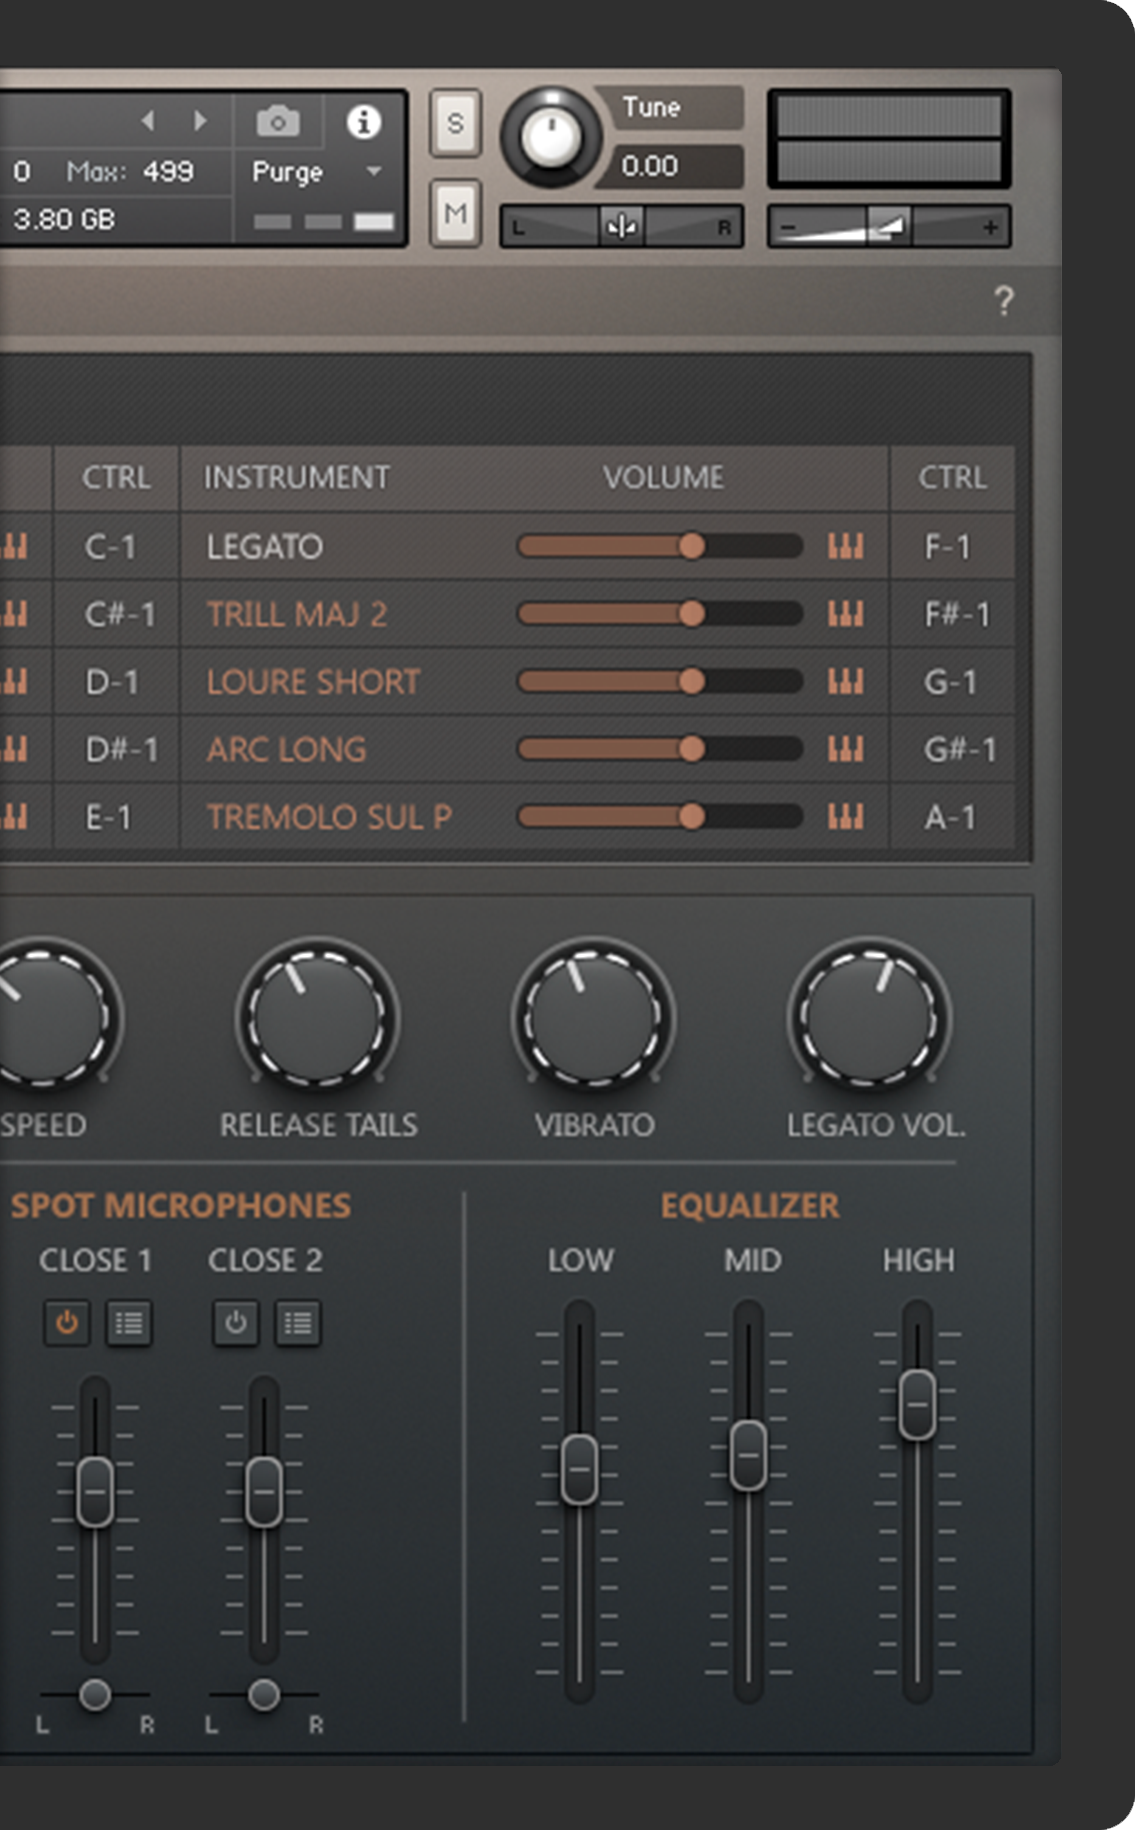
Task: Enable Close 2 microphone power button
Action: click(x=236, y=1323)
